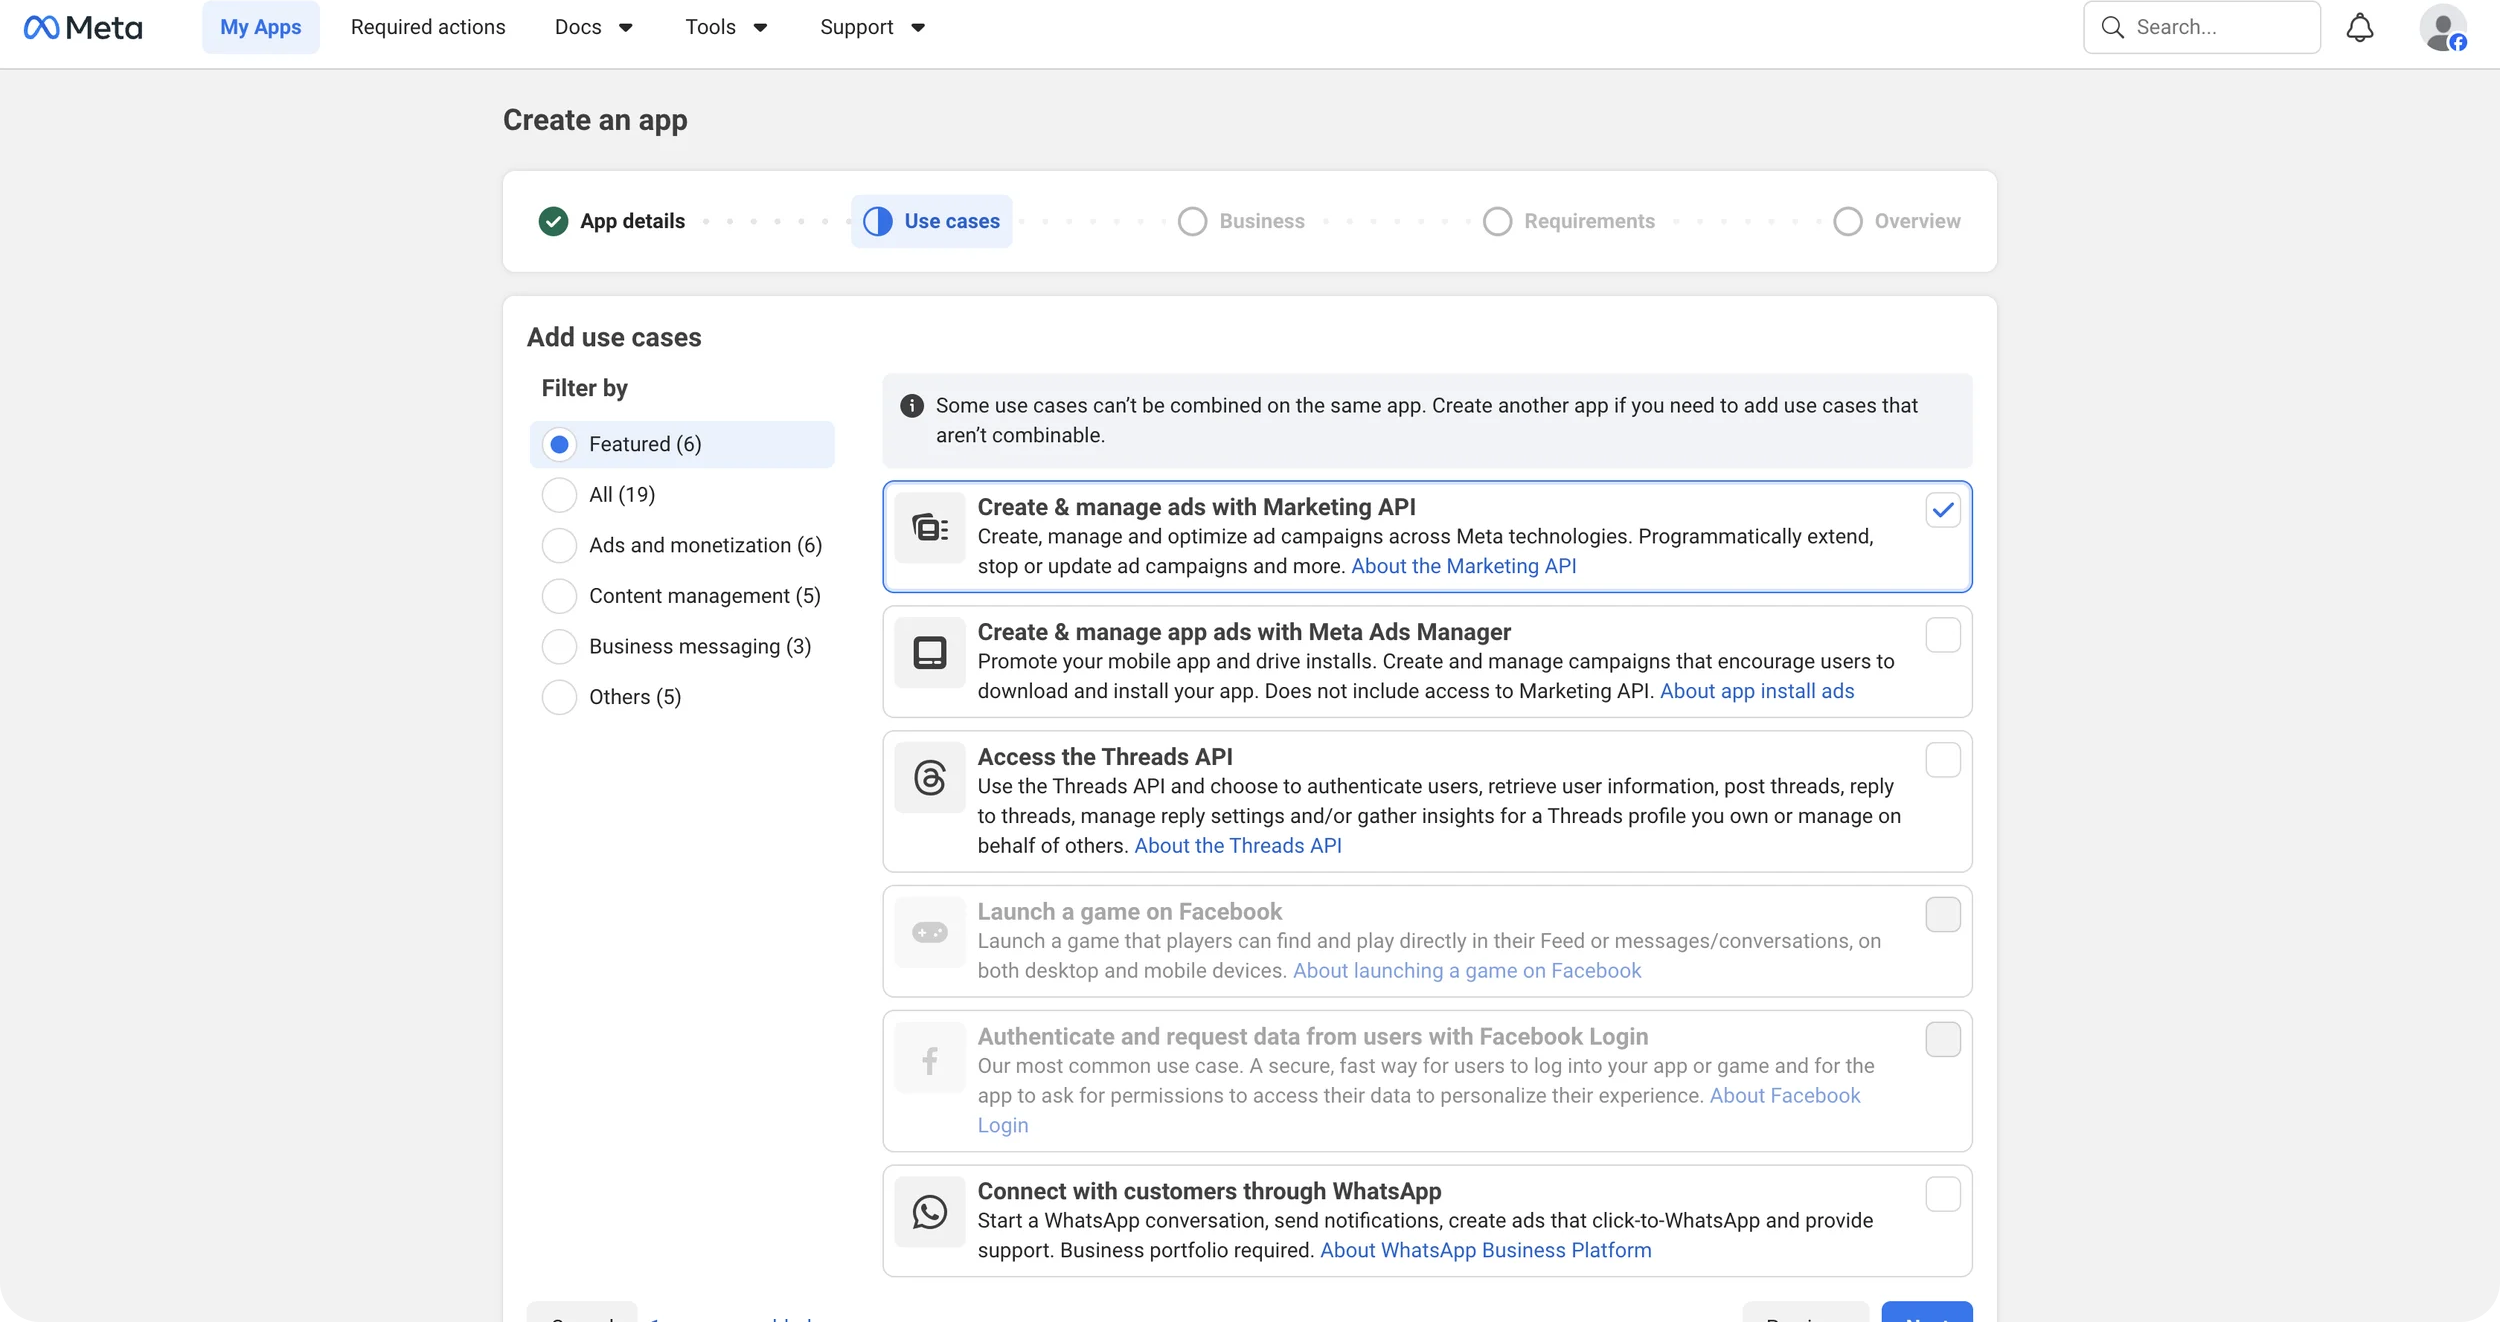Jump to the Business step label

(x=1262, y=221)
